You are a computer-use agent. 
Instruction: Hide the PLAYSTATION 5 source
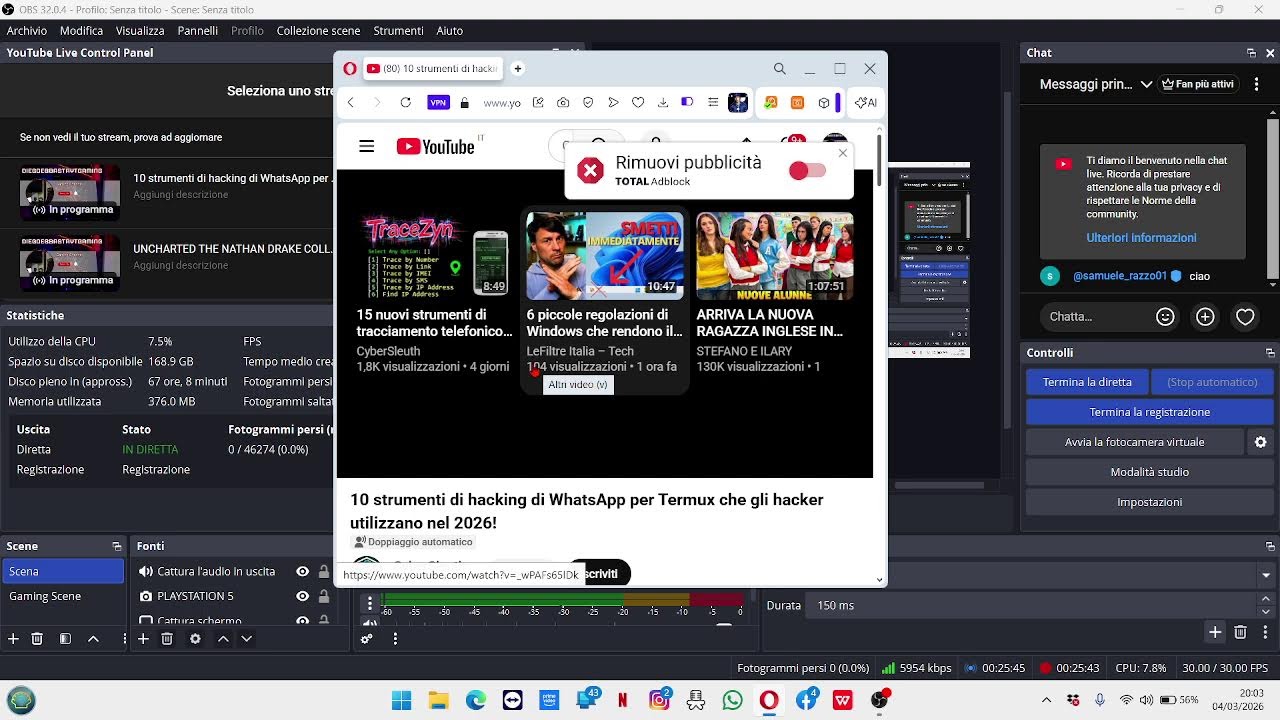(x=302, y=596)
